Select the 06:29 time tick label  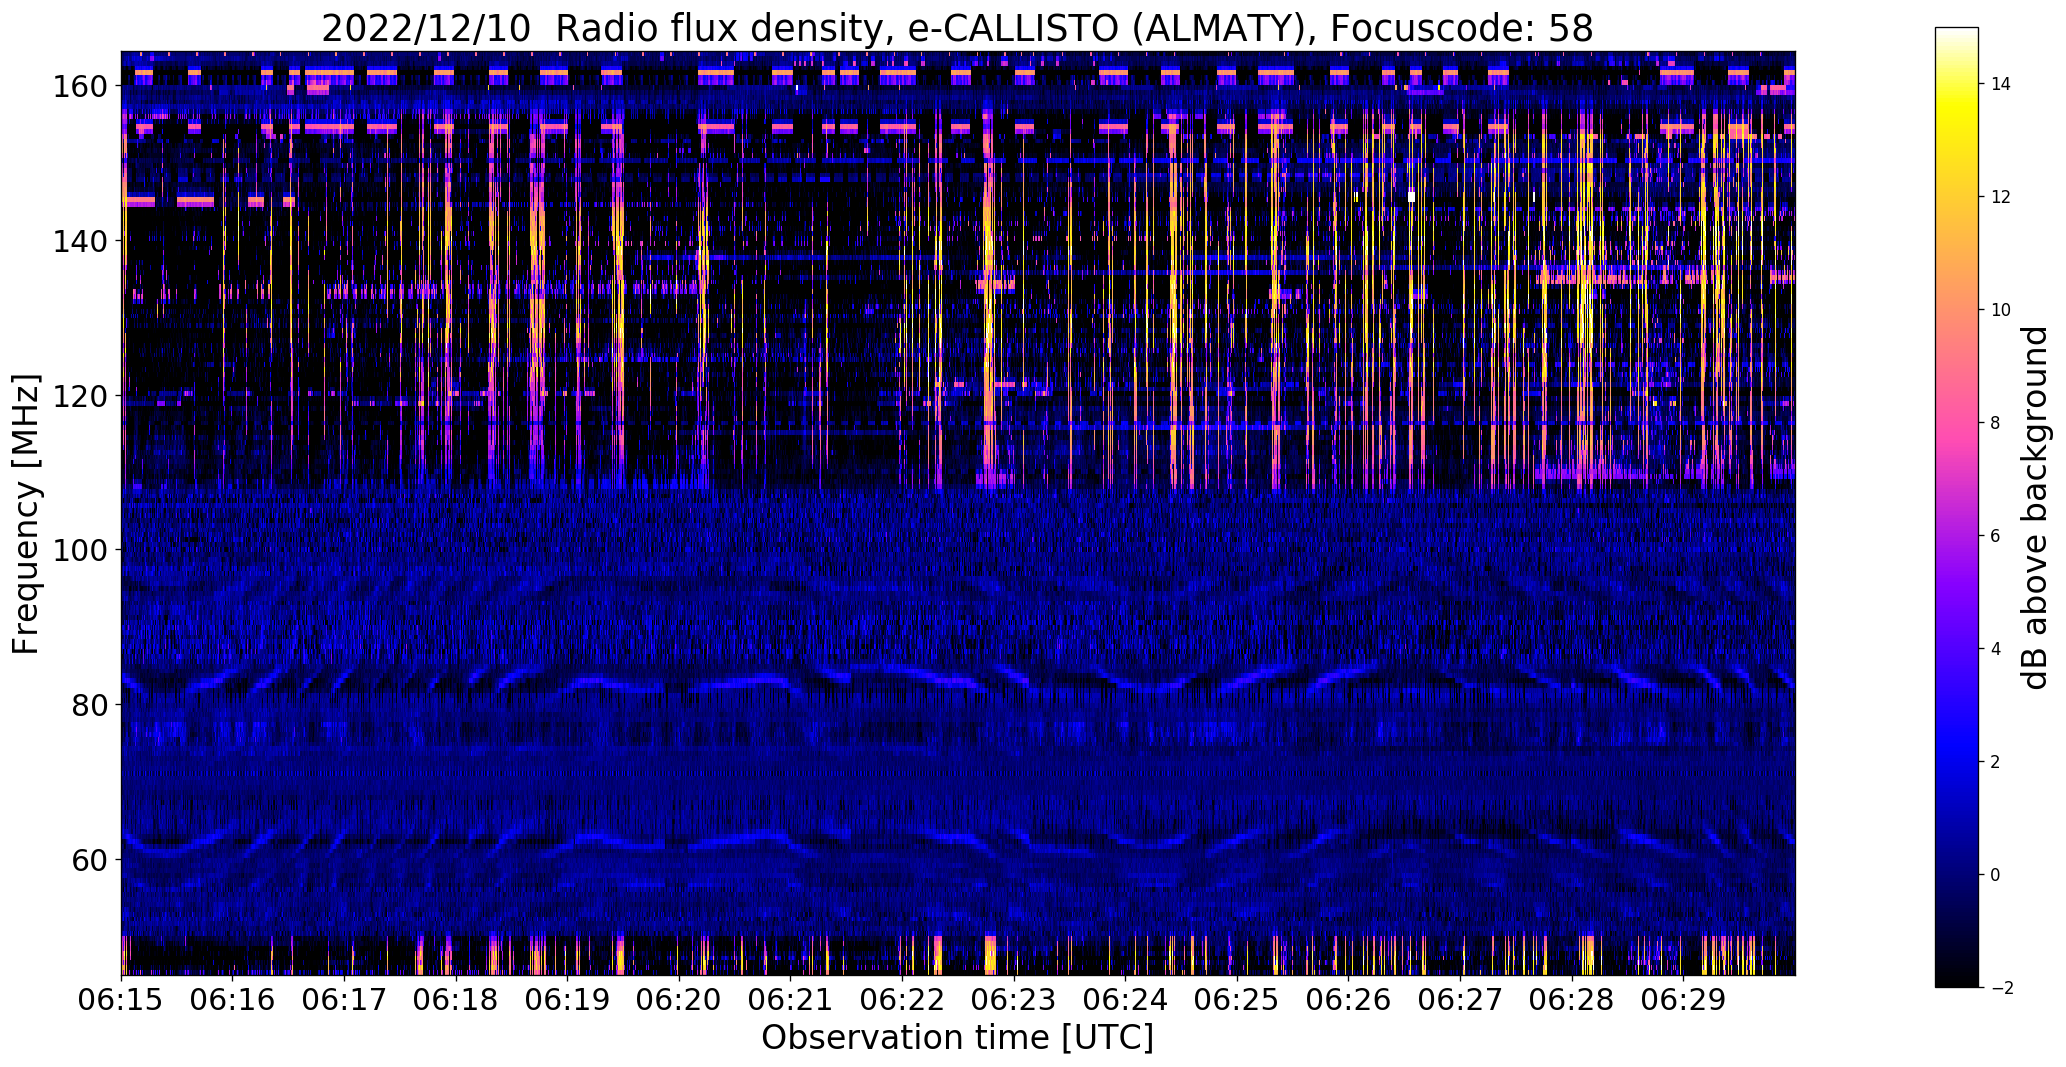1682,1000
